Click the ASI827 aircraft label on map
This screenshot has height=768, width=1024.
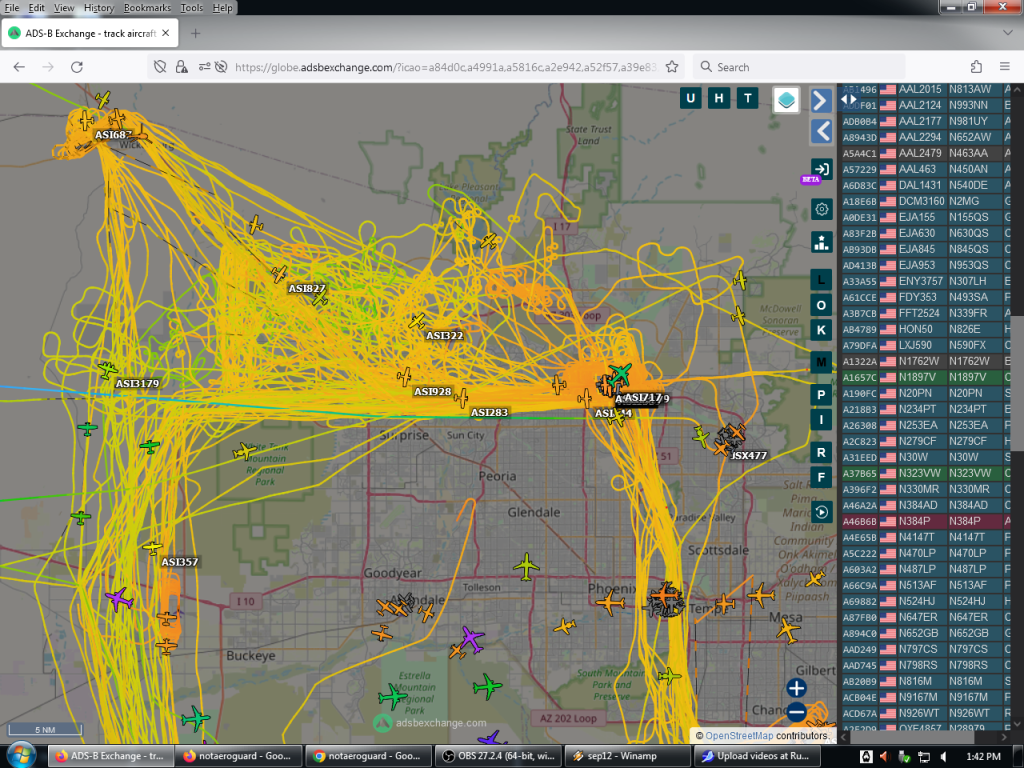[x=307, y=288]
